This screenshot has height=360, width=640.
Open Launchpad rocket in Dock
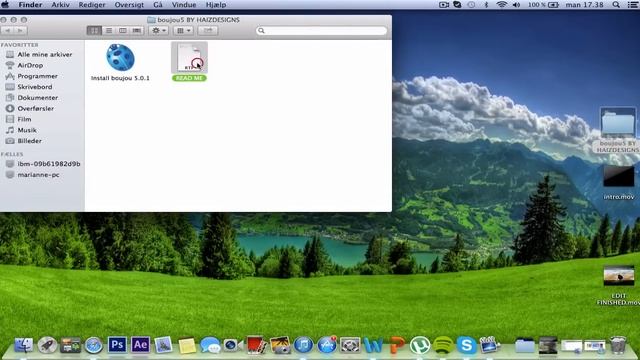point(47,345)
